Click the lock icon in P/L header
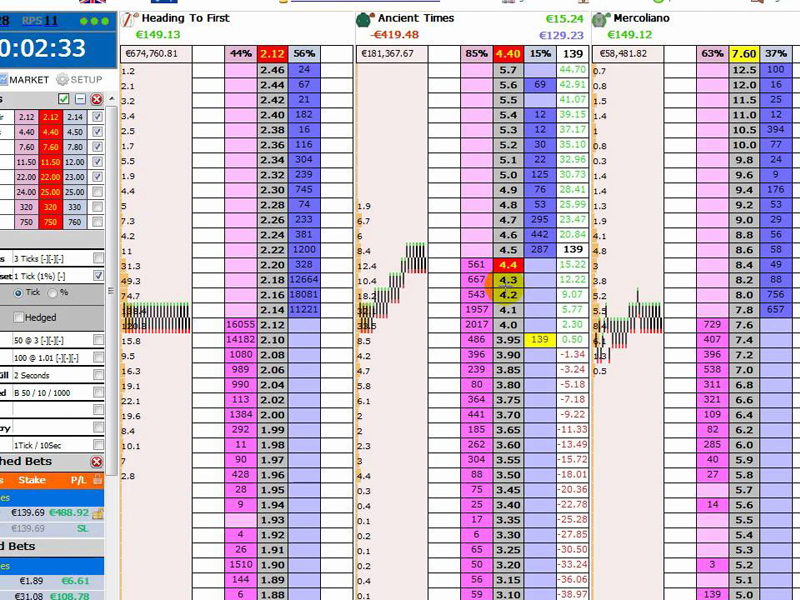 98,513
